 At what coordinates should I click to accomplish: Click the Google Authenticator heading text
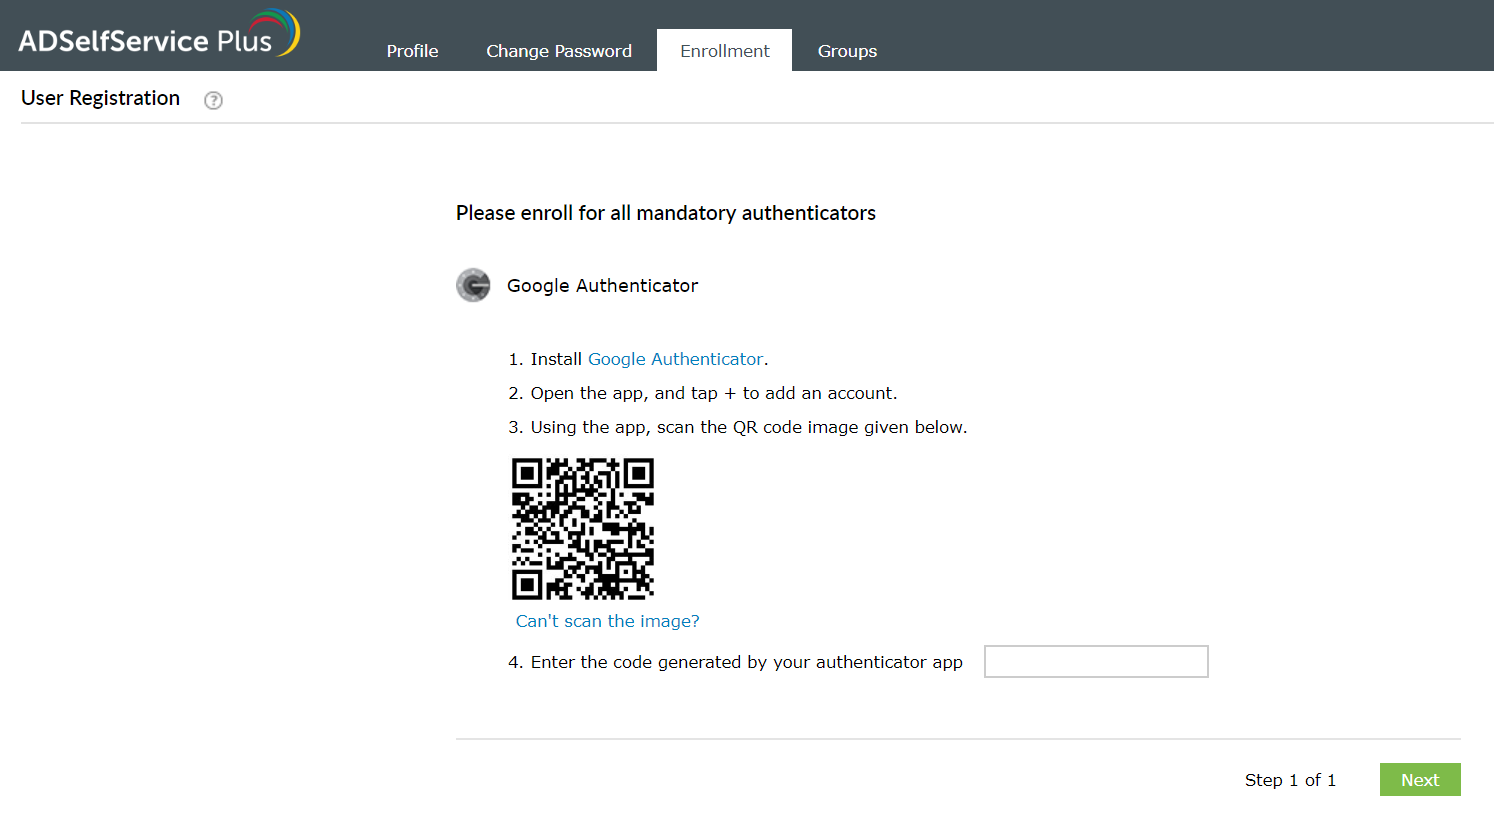(602, 285)
